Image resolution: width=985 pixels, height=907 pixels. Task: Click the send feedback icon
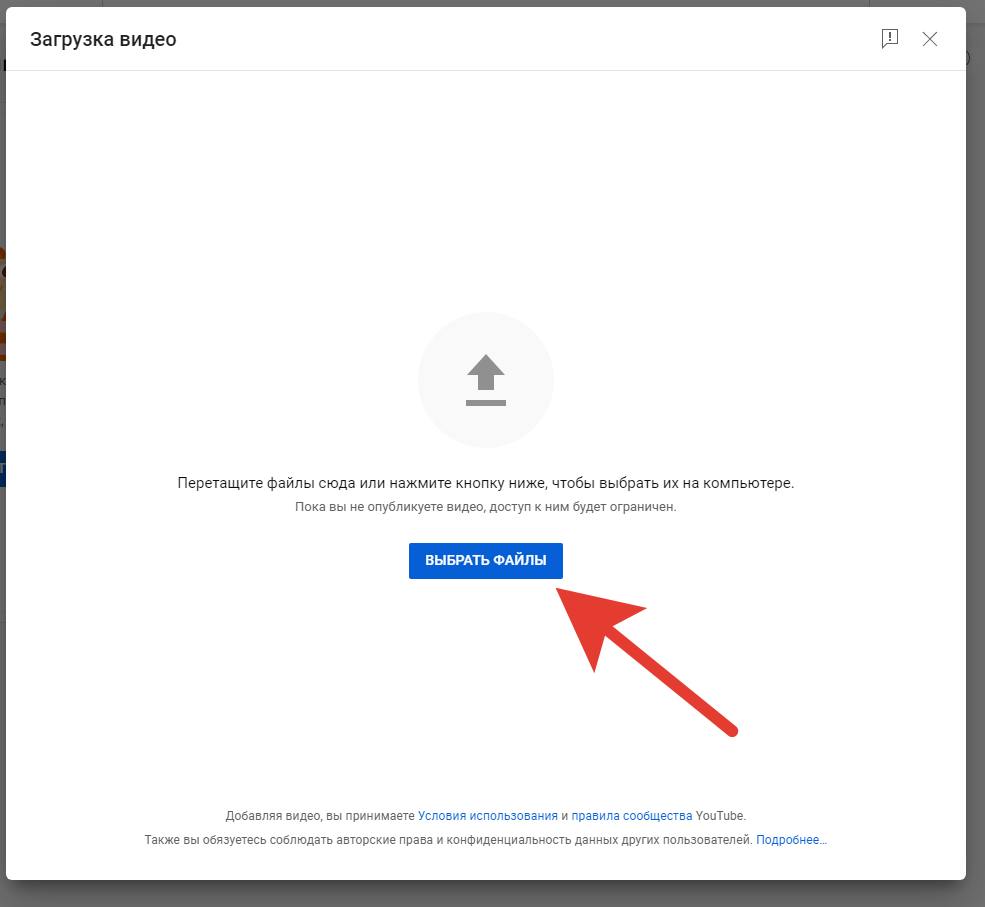pos(890,39)
